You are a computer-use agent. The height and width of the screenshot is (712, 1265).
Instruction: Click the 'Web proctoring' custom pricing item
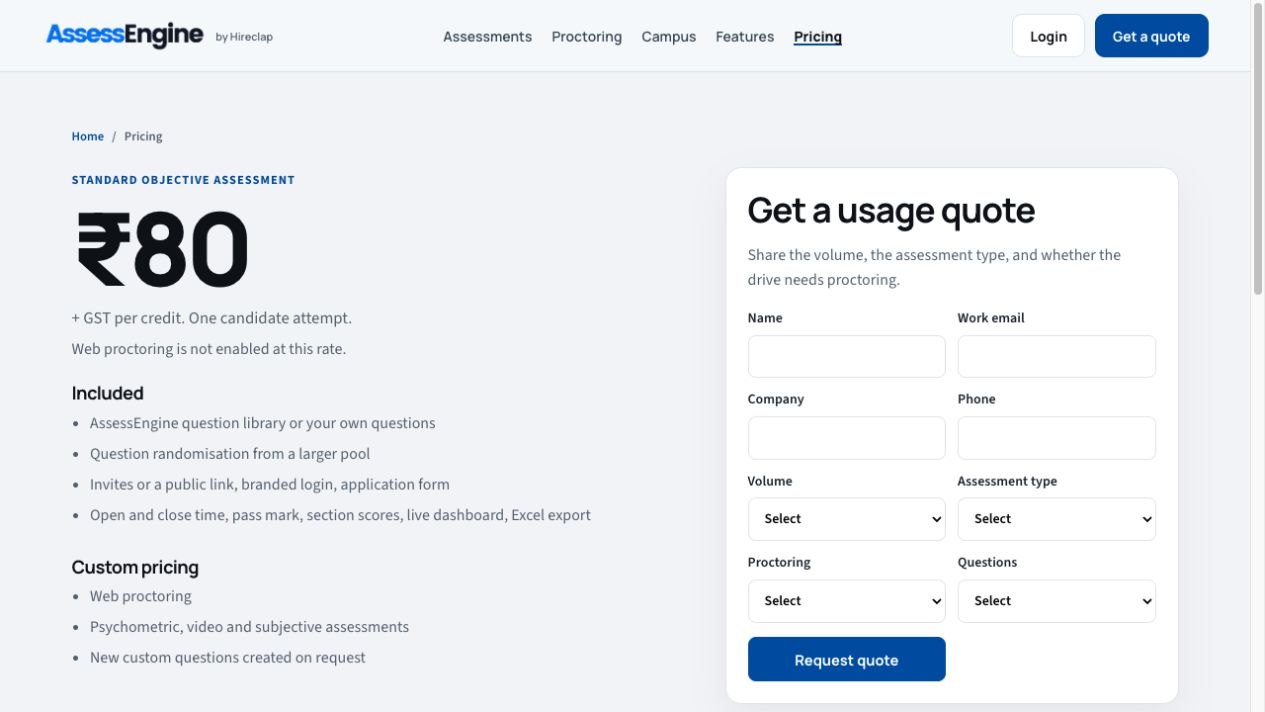pos(140,596)
